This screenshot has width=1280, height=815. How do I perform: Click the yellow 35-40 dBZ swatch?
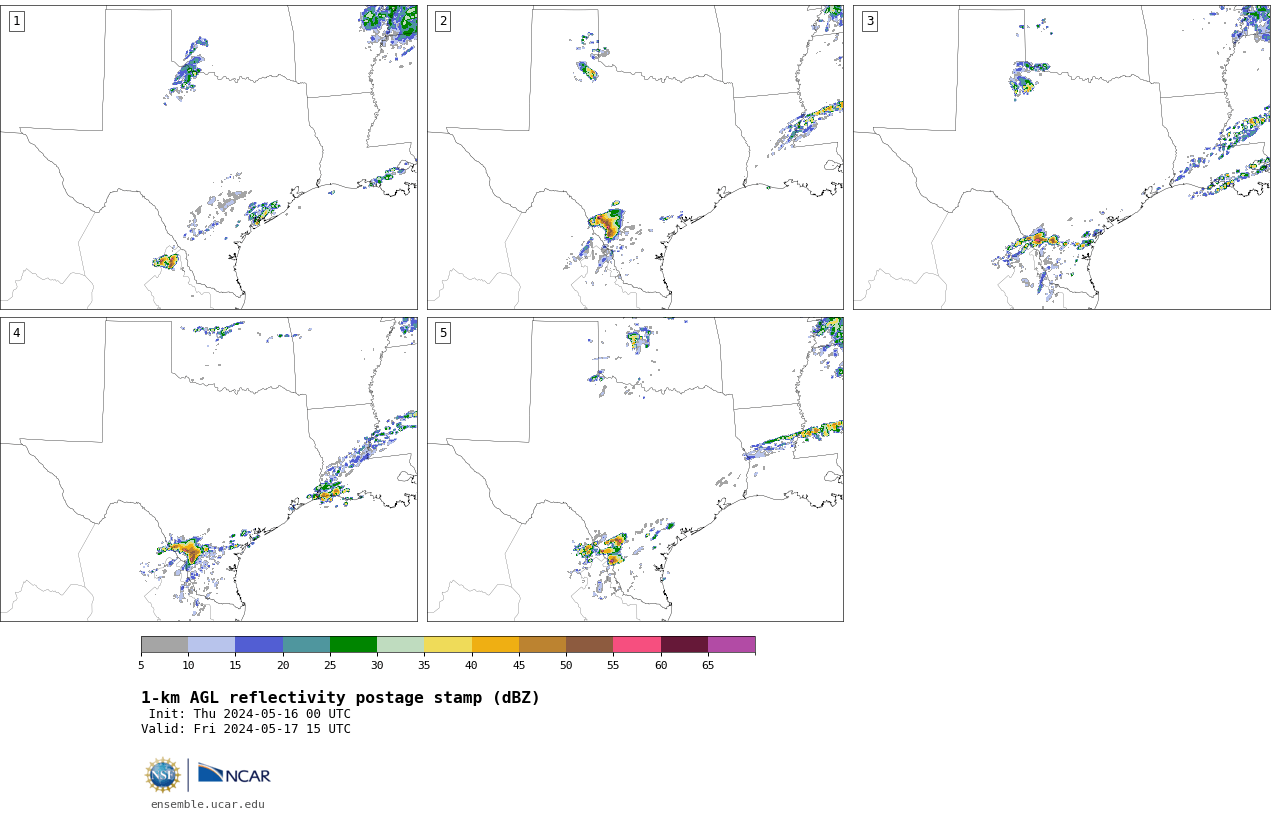coord(448,644)
